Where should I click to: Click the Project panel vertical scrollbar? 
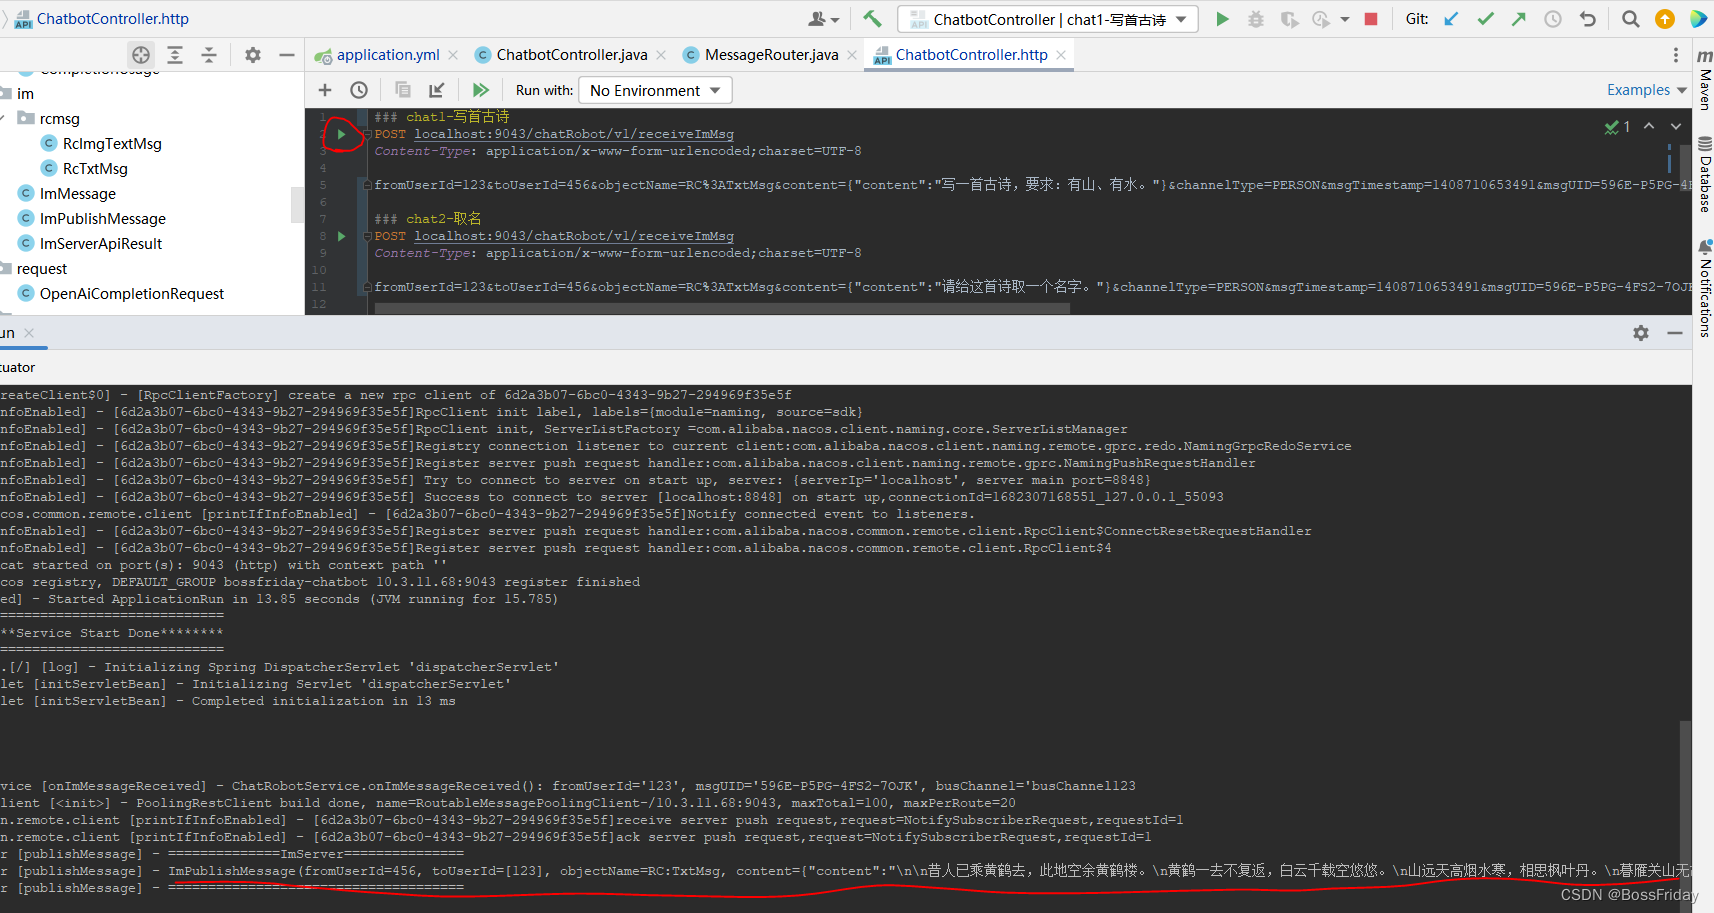click(297, 204)
